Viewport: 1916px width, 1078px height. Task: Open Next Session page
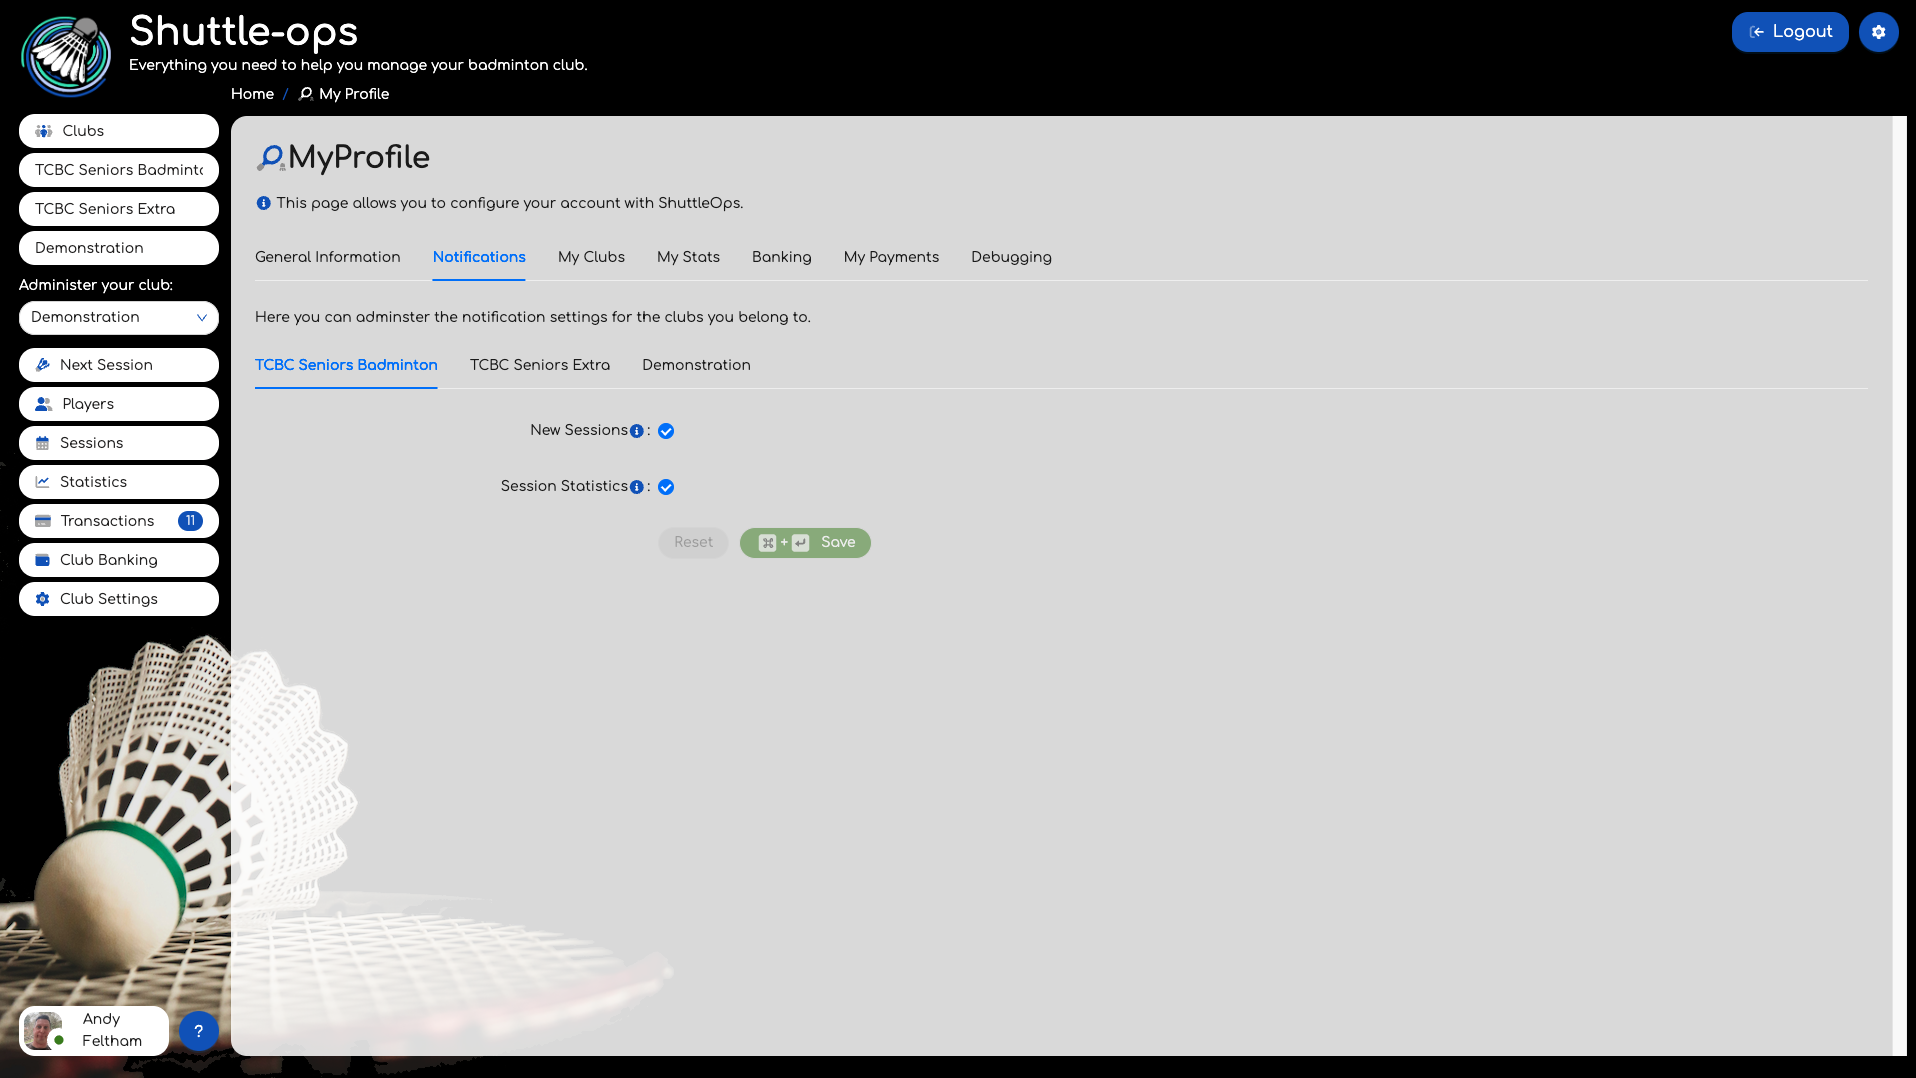click(119, 365)
